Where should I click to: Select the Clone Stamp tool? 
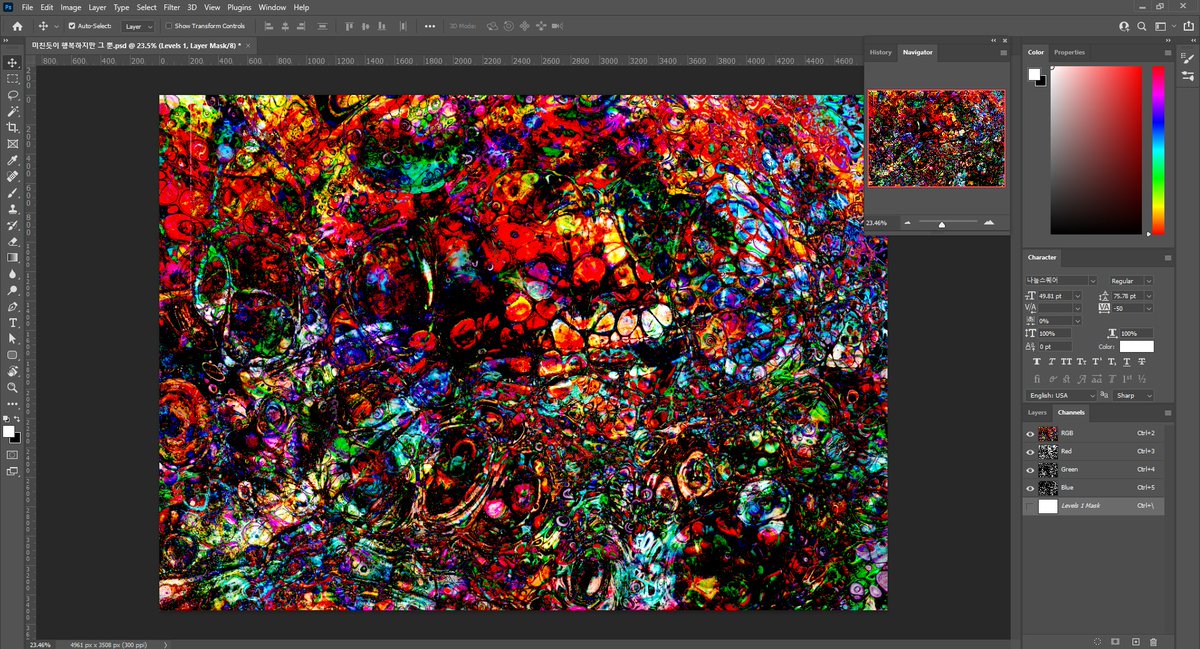point(13,209)
